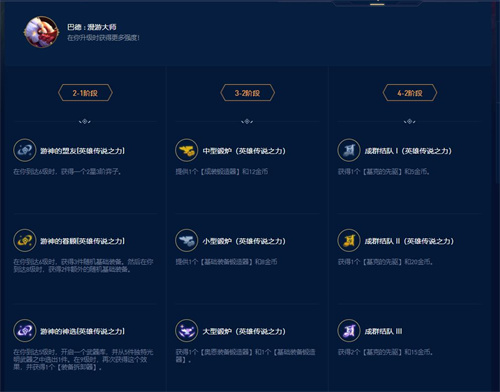Image resolution: width=500 pixels, height=392 pixels.
Task: Click the 成群结队 I silver icon
Action: [x=349, y=150]
